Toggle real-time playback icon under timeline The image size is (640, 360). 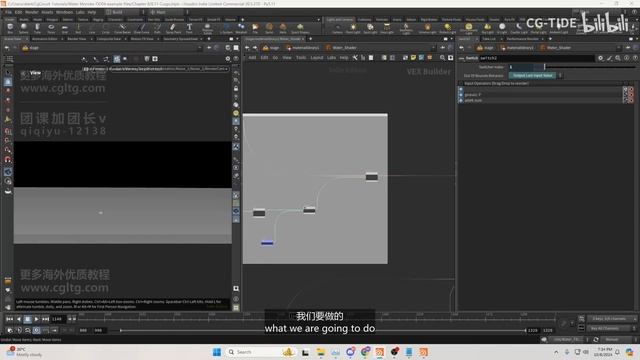tap(36, 330)
